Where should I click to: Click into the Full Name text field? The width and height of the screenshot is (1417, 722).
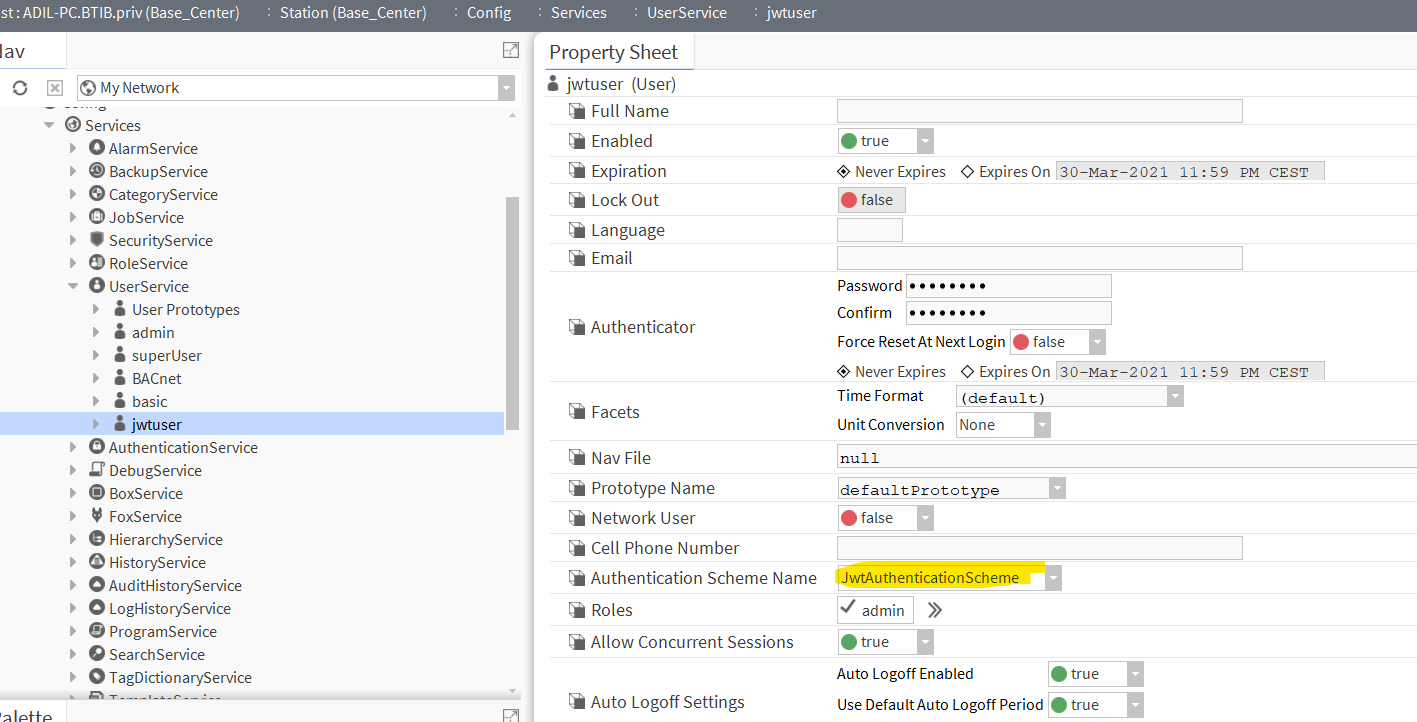click(x=1039, y=111)
